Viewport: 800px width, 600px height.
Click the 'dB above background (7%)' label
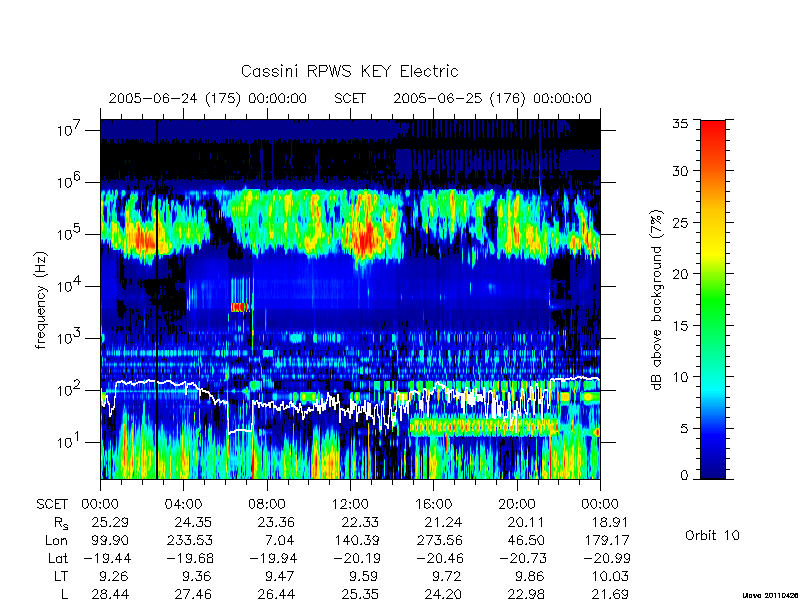657,300
